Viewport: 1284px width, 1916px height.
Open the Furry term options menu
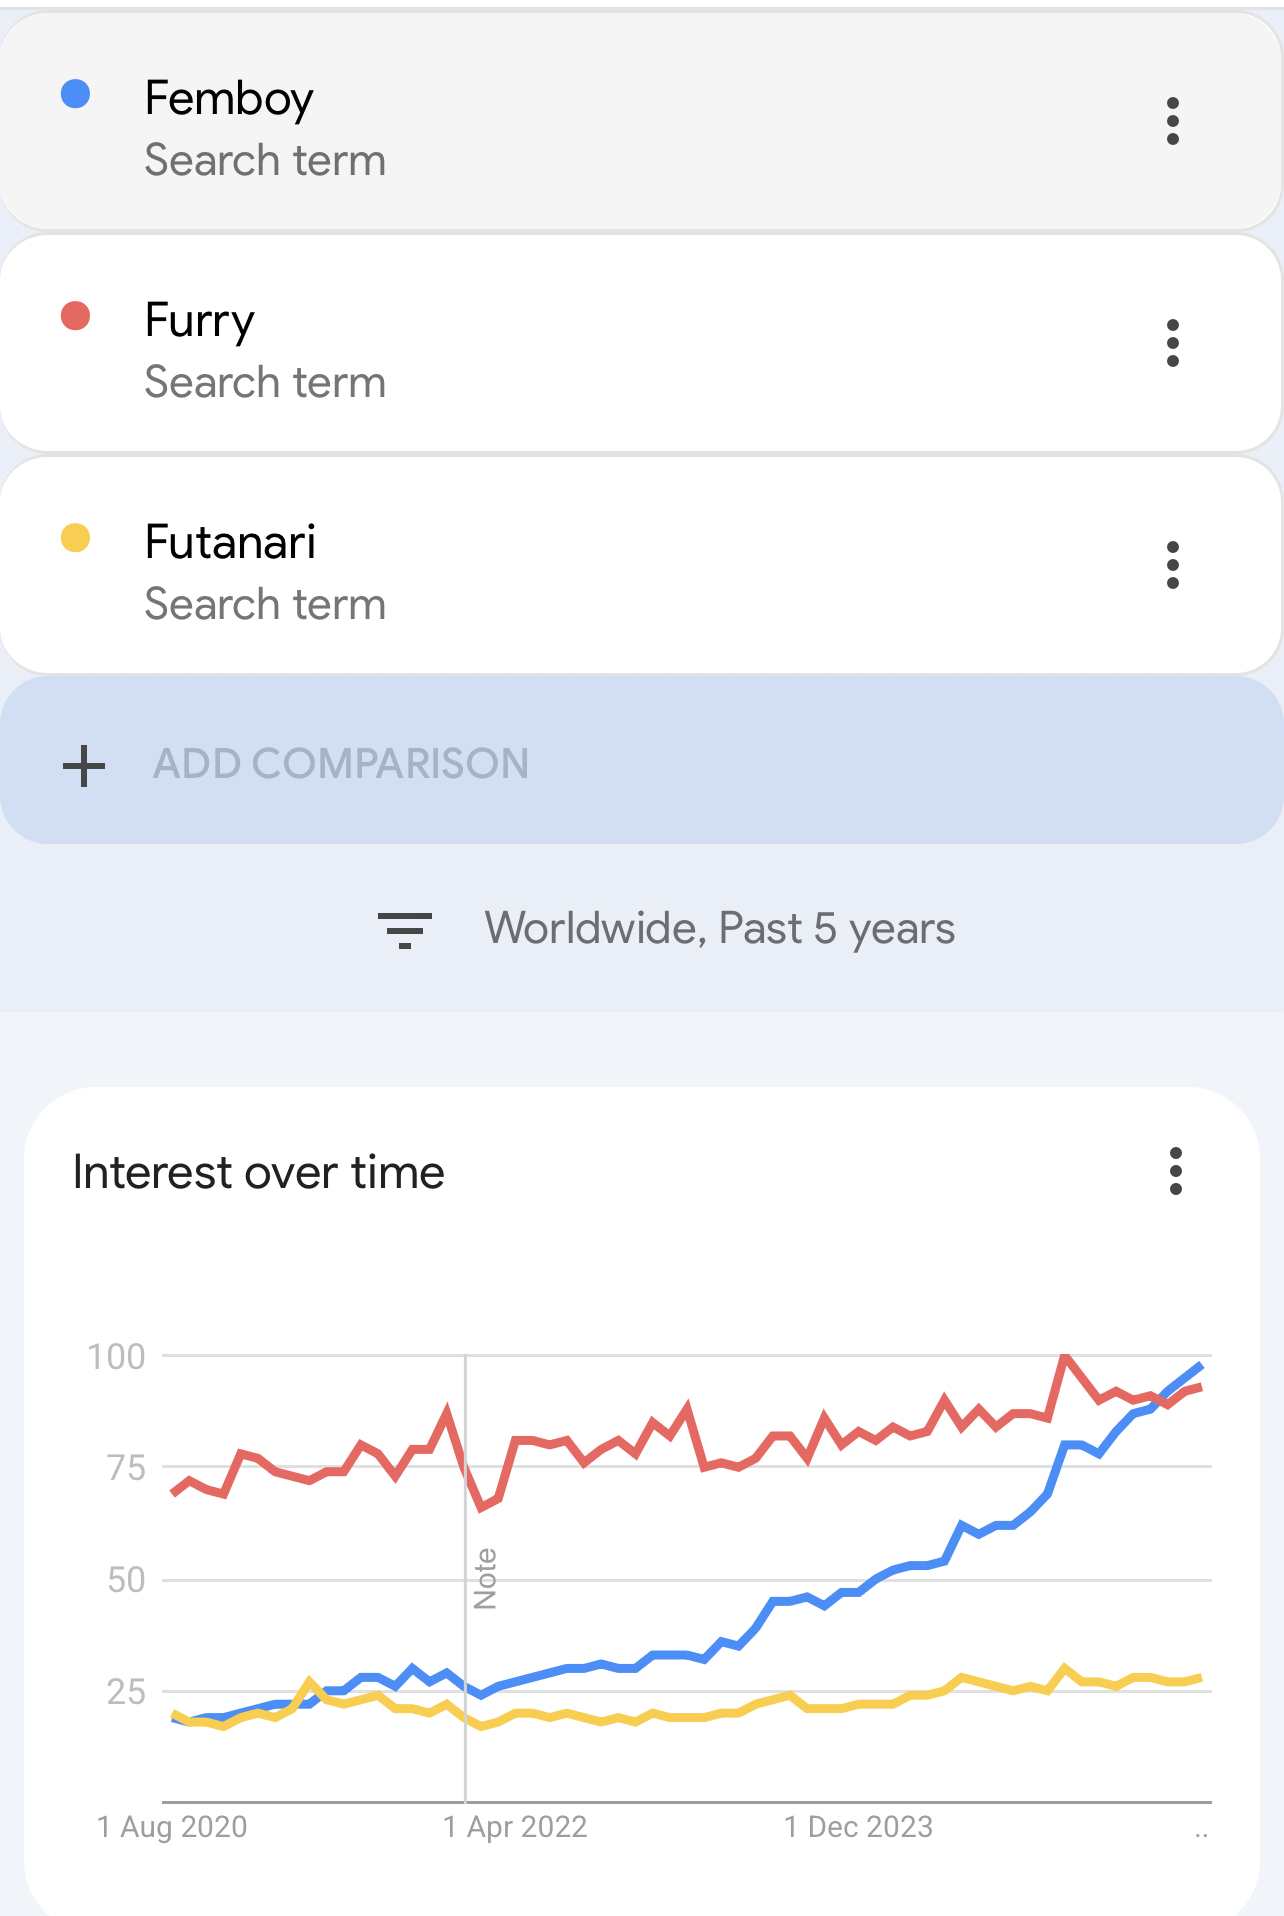[1172, 344]
